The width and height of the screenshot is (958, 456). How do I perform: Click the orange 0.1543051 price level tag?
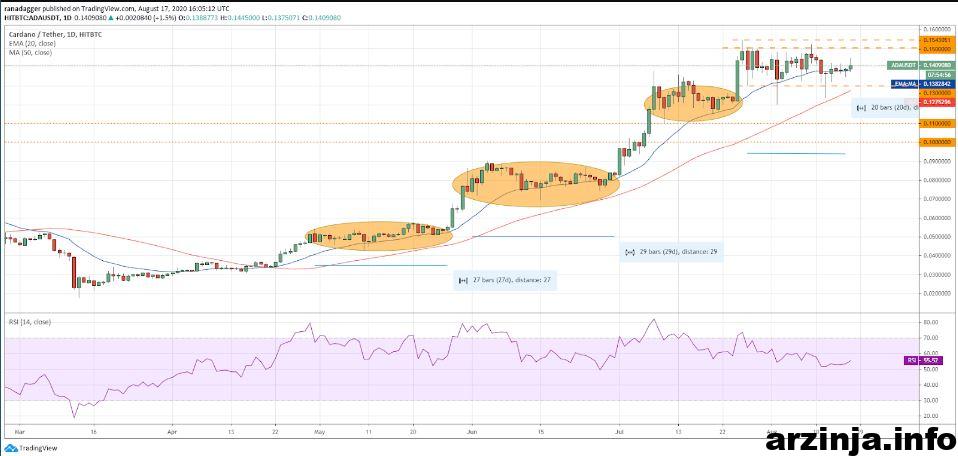coord(936,39)
